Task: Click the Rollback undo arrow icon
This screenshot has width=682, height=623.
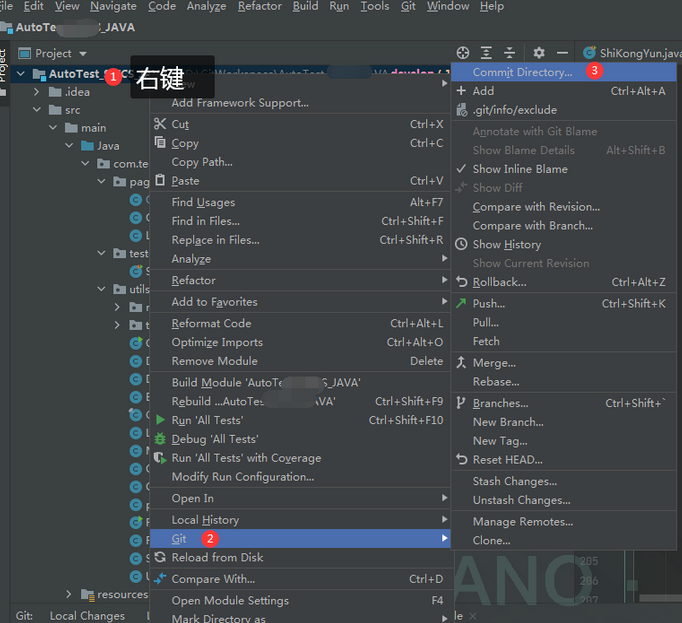Action: (461, 282)
